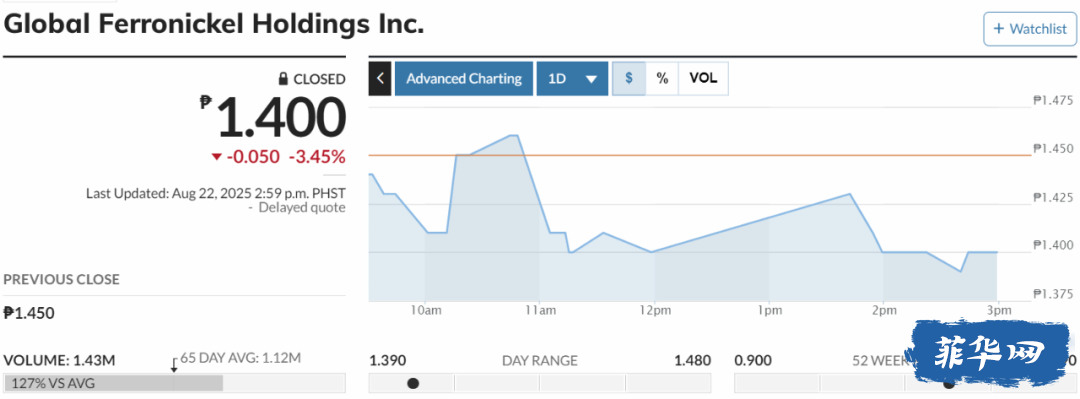
Task: Click the lock icon beside CLOSED
Action: pos(282,79)
